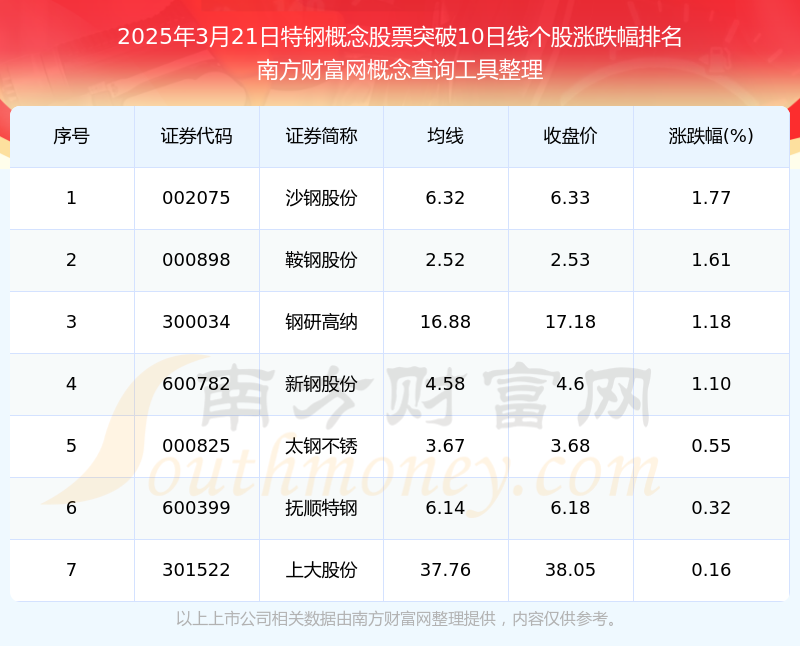Click serial number in 新钢股份 row

coord(71,384)
